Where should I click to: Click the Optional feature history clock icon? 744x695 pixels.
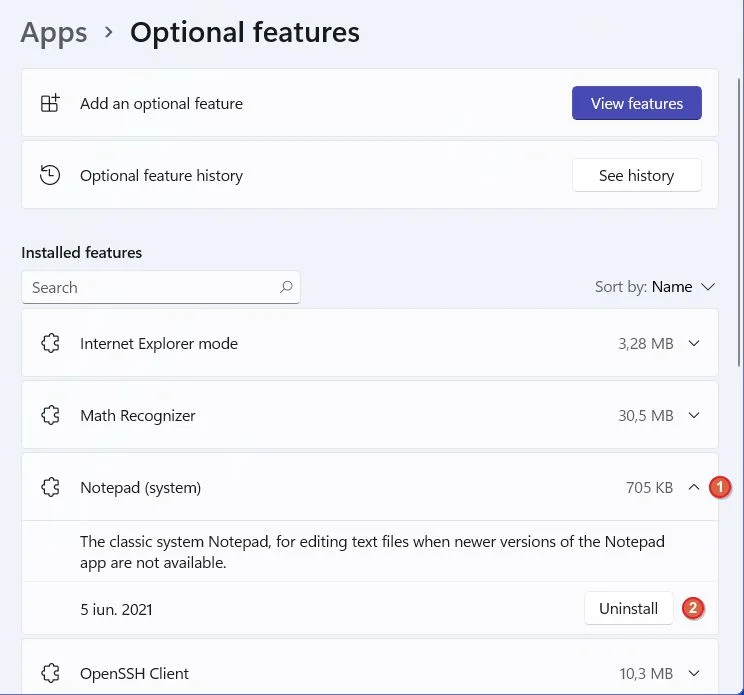[x=50, y=175]
